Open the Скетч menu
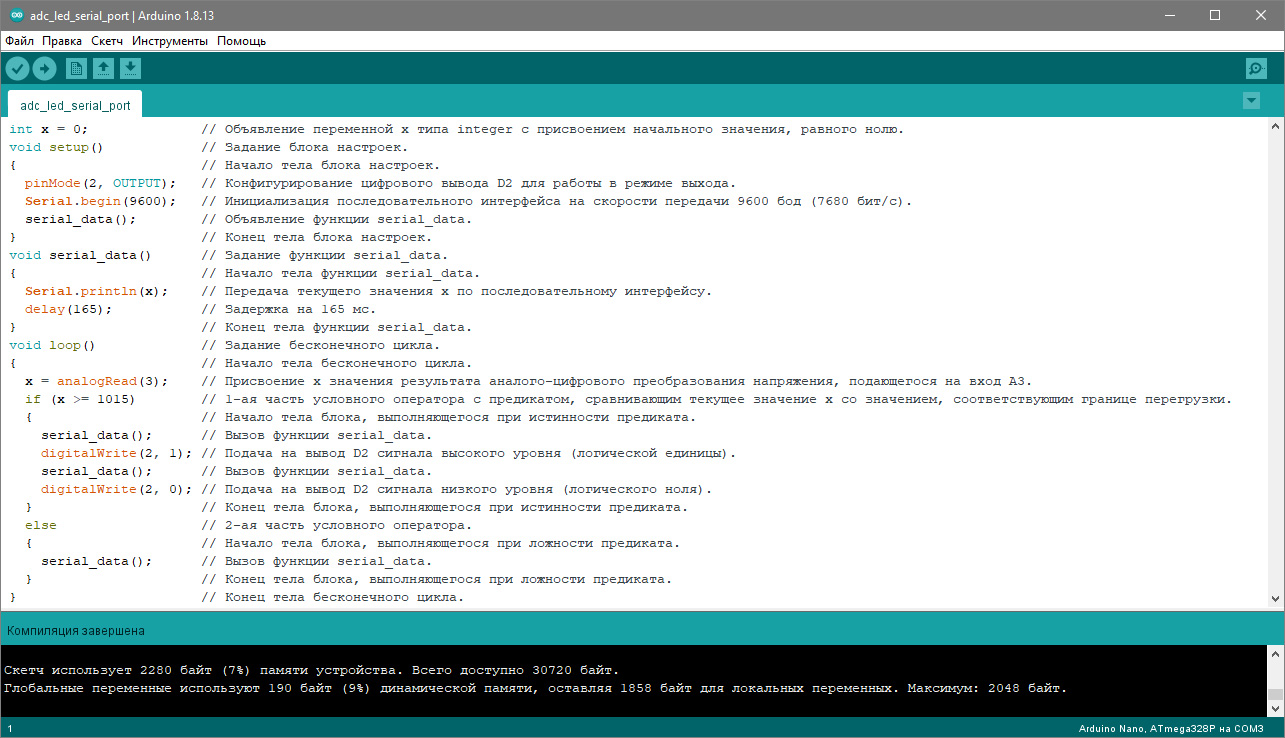 [x=107, y=41]
